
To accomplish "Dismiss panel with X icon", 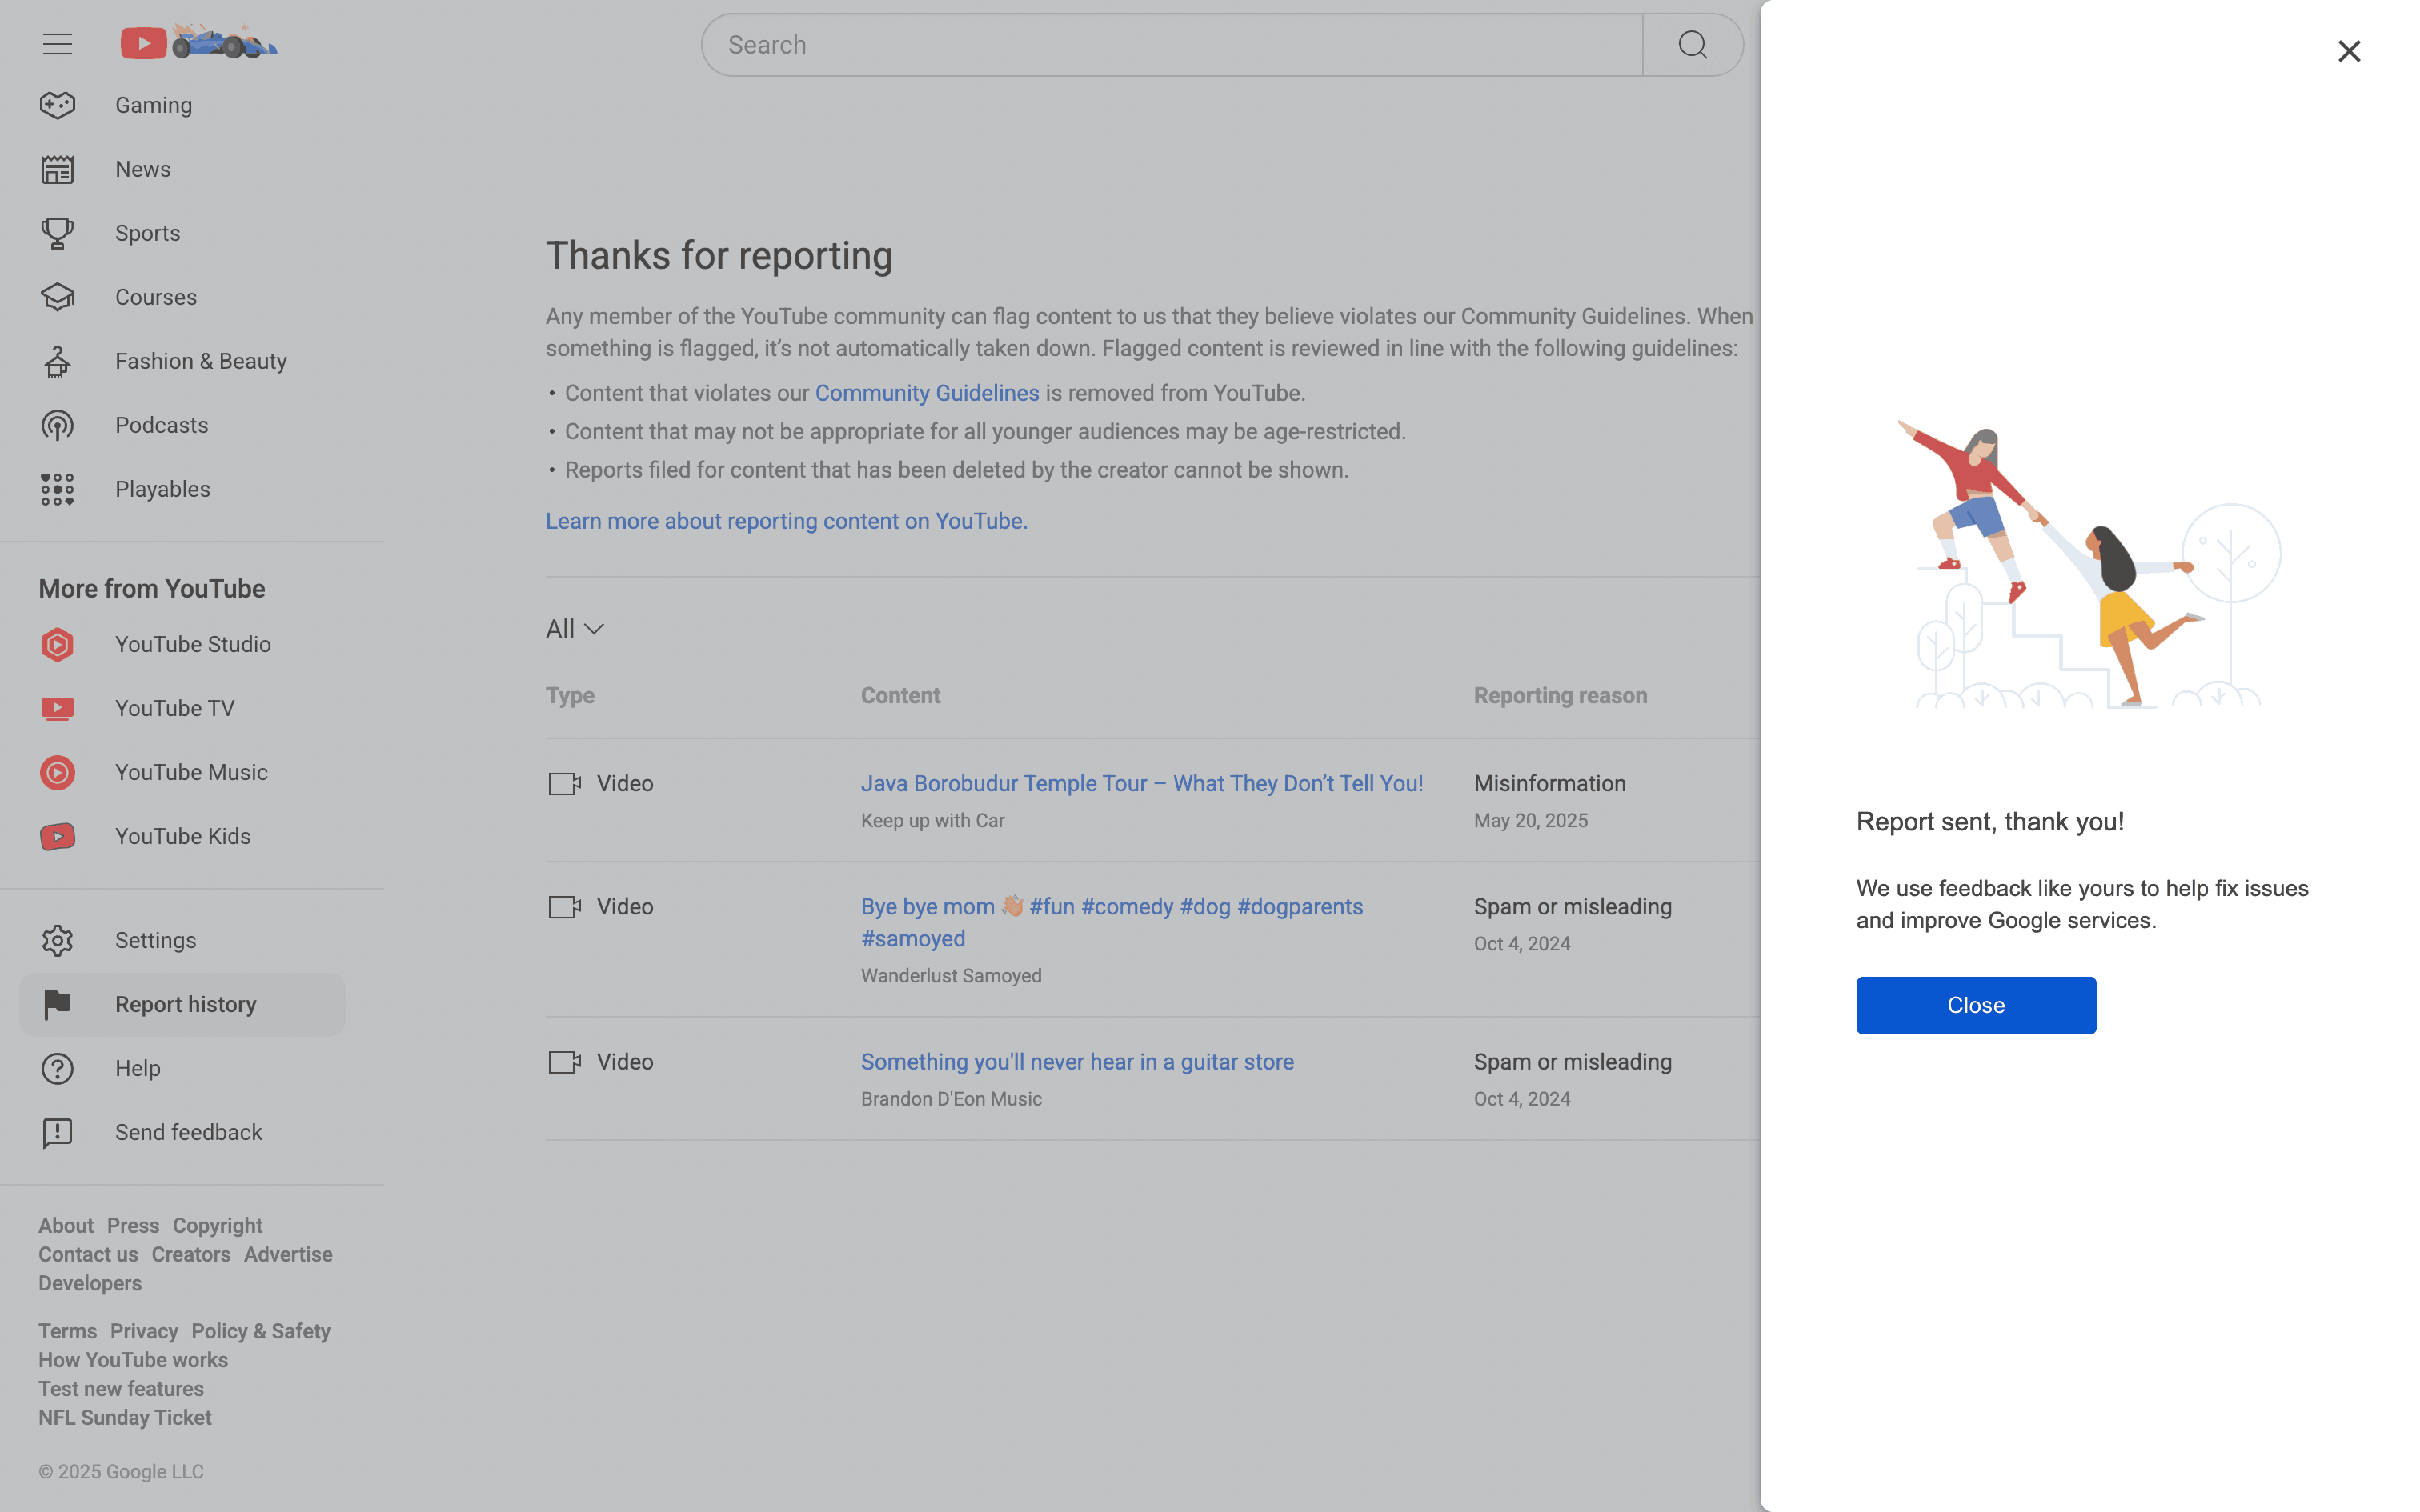I will click(x=2348, y=51).
